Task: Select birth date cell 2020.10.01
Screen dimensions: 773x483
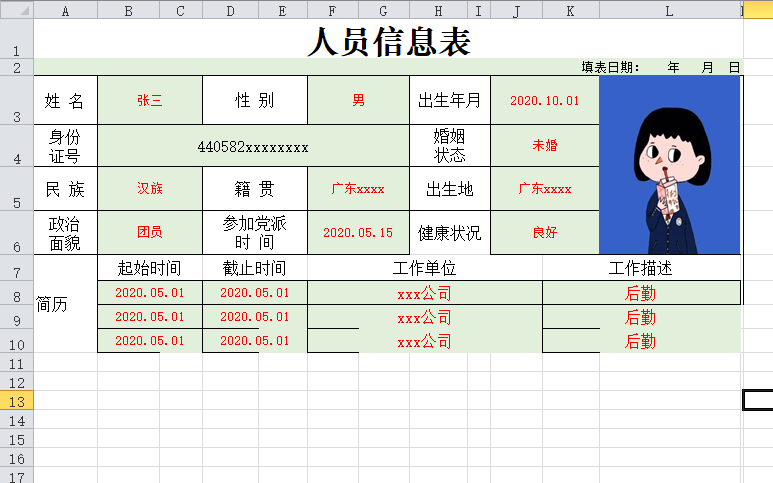Action: pyautogui.click(x=545, y=100)
